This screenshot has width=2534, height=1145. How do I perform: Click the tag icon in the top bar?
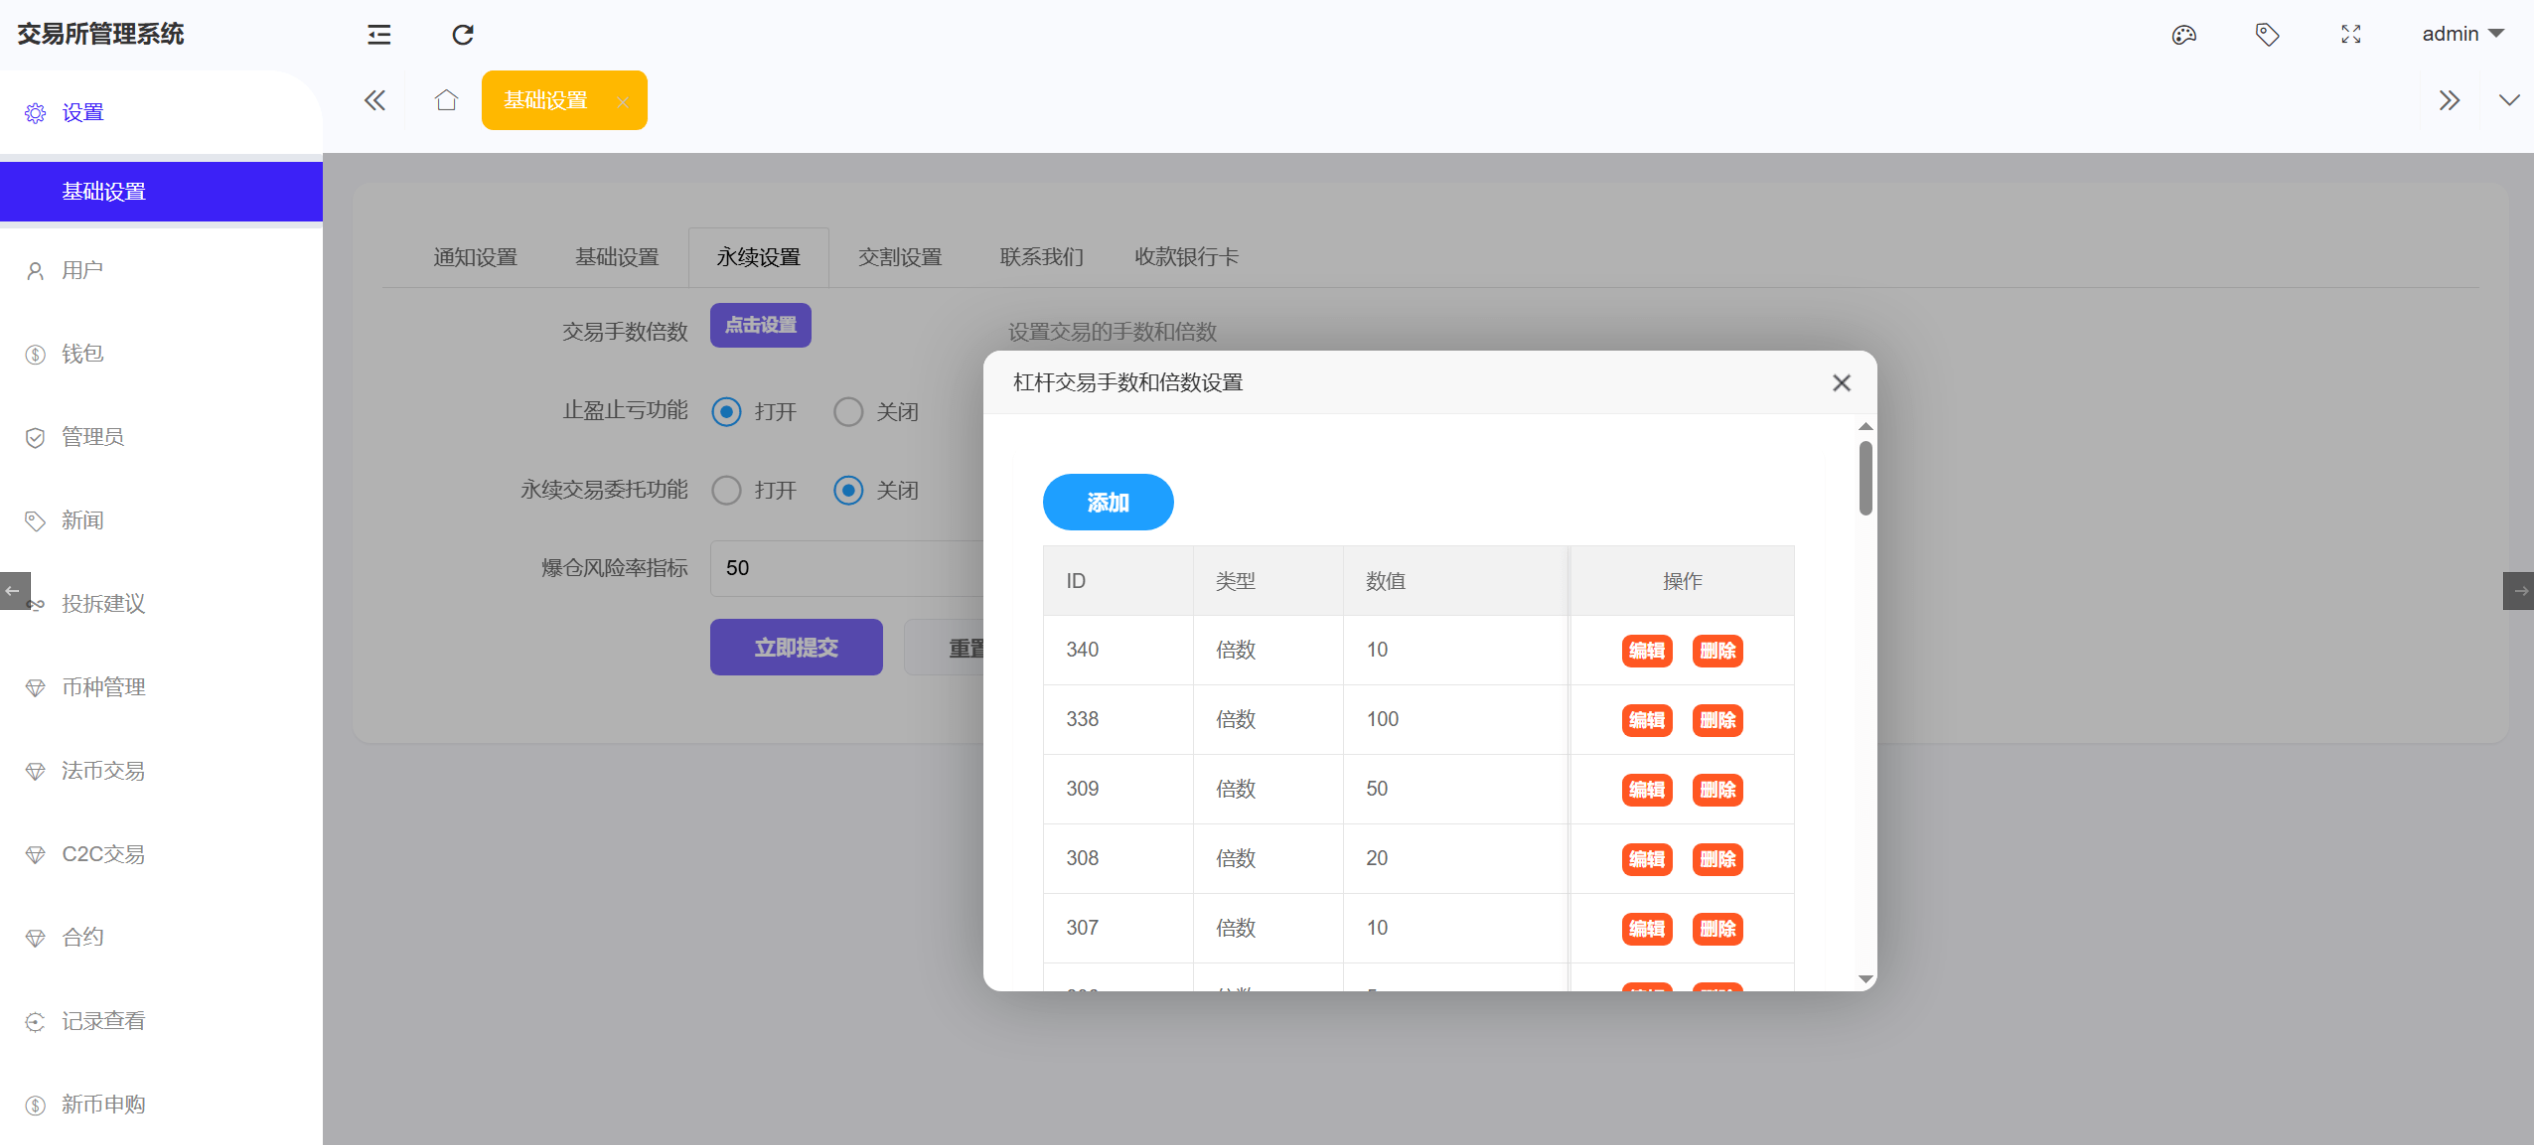pos(2267,34)
